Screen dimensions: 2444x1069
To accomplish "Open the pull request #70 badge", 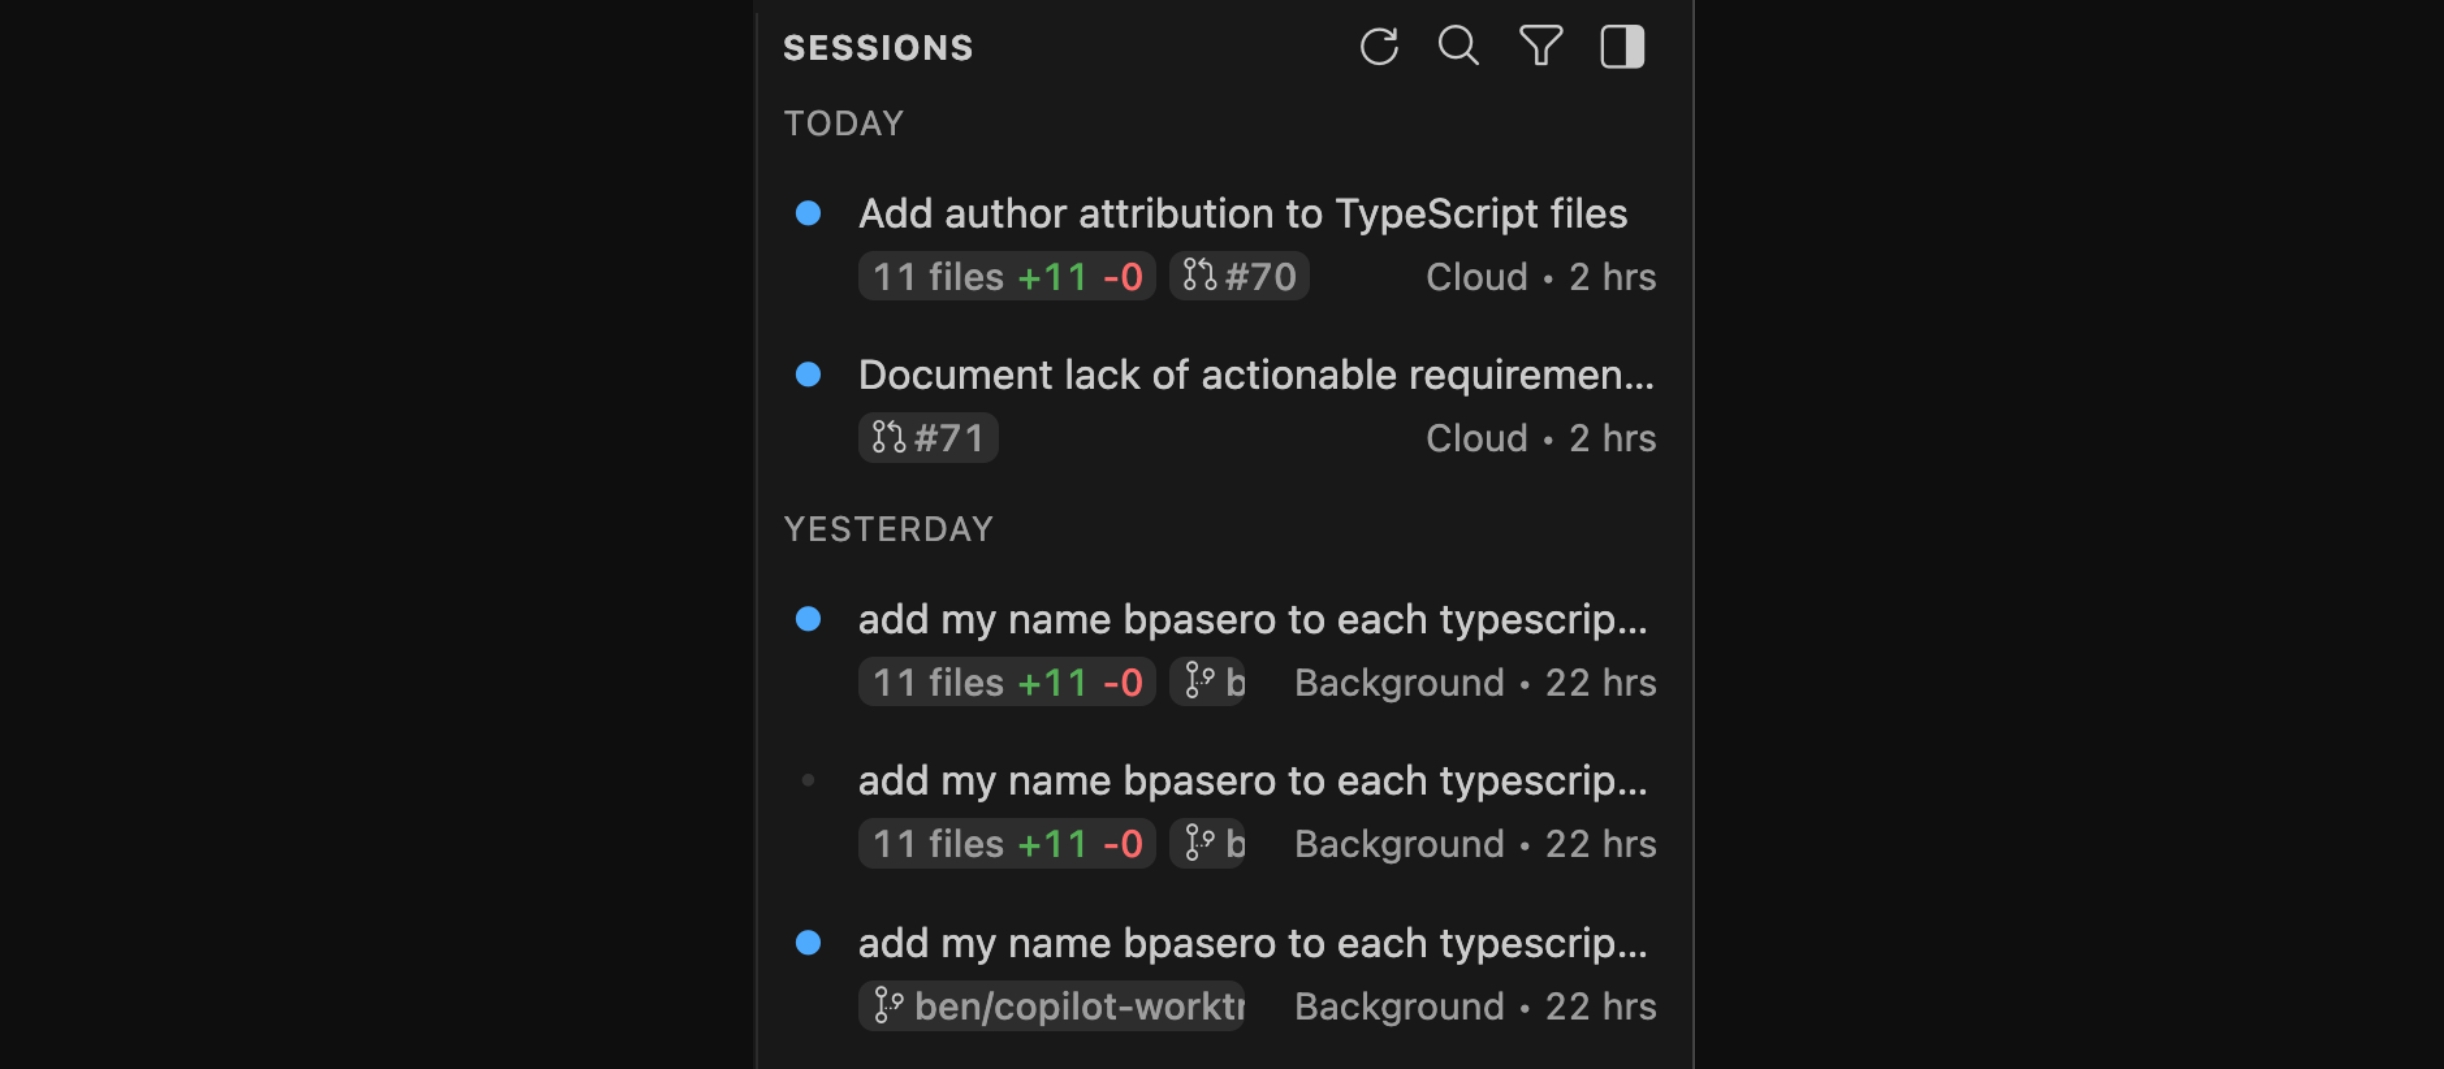I will pyautogui.click(x=1239, y=276).
